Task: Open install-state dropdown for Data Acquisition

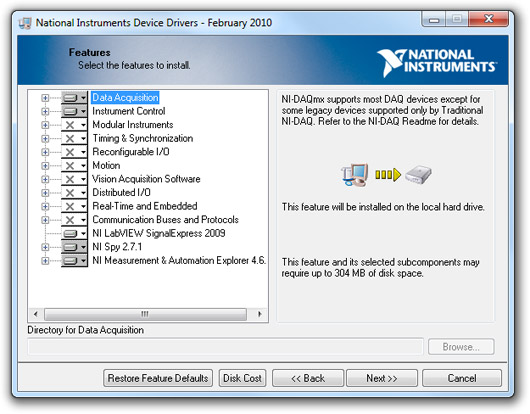Action: coord(74,98)
